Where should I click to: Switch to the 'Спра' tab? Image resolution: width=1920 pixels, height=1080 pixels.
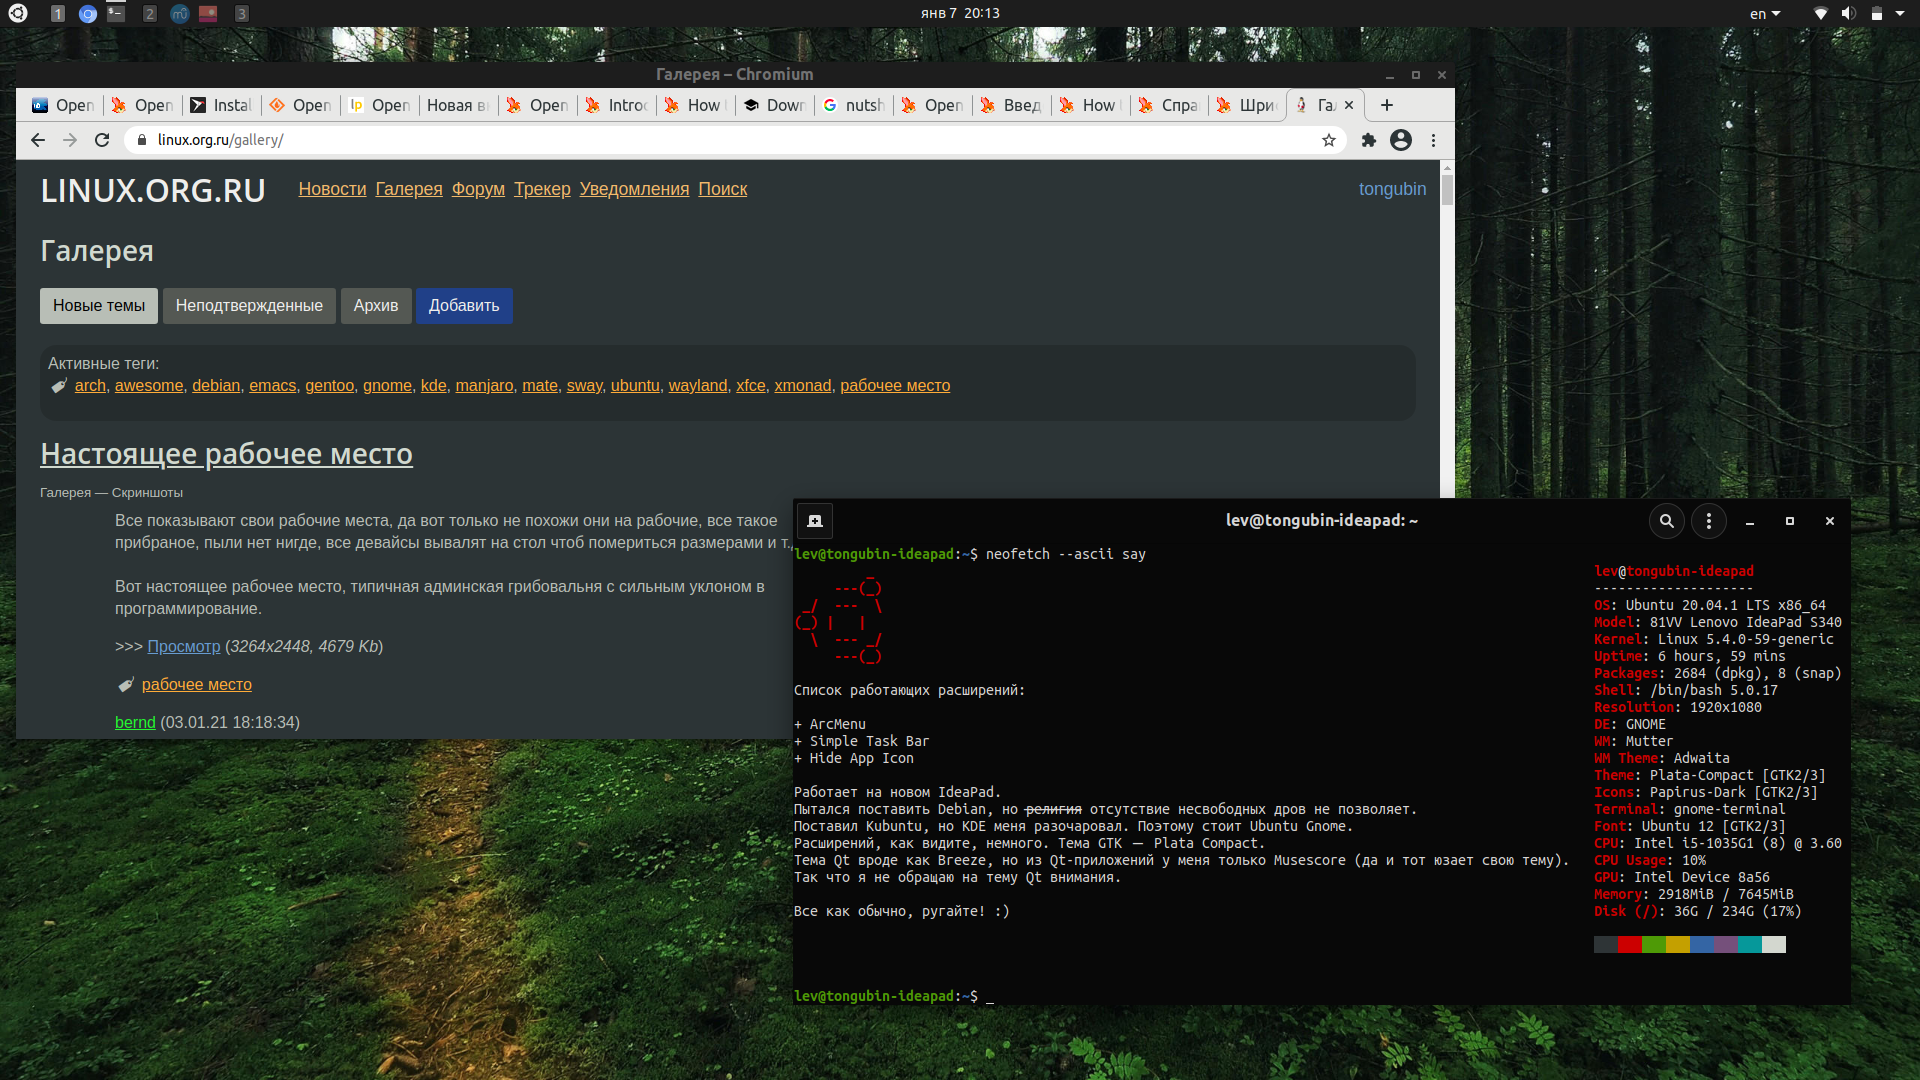[x=1169, y=105]
